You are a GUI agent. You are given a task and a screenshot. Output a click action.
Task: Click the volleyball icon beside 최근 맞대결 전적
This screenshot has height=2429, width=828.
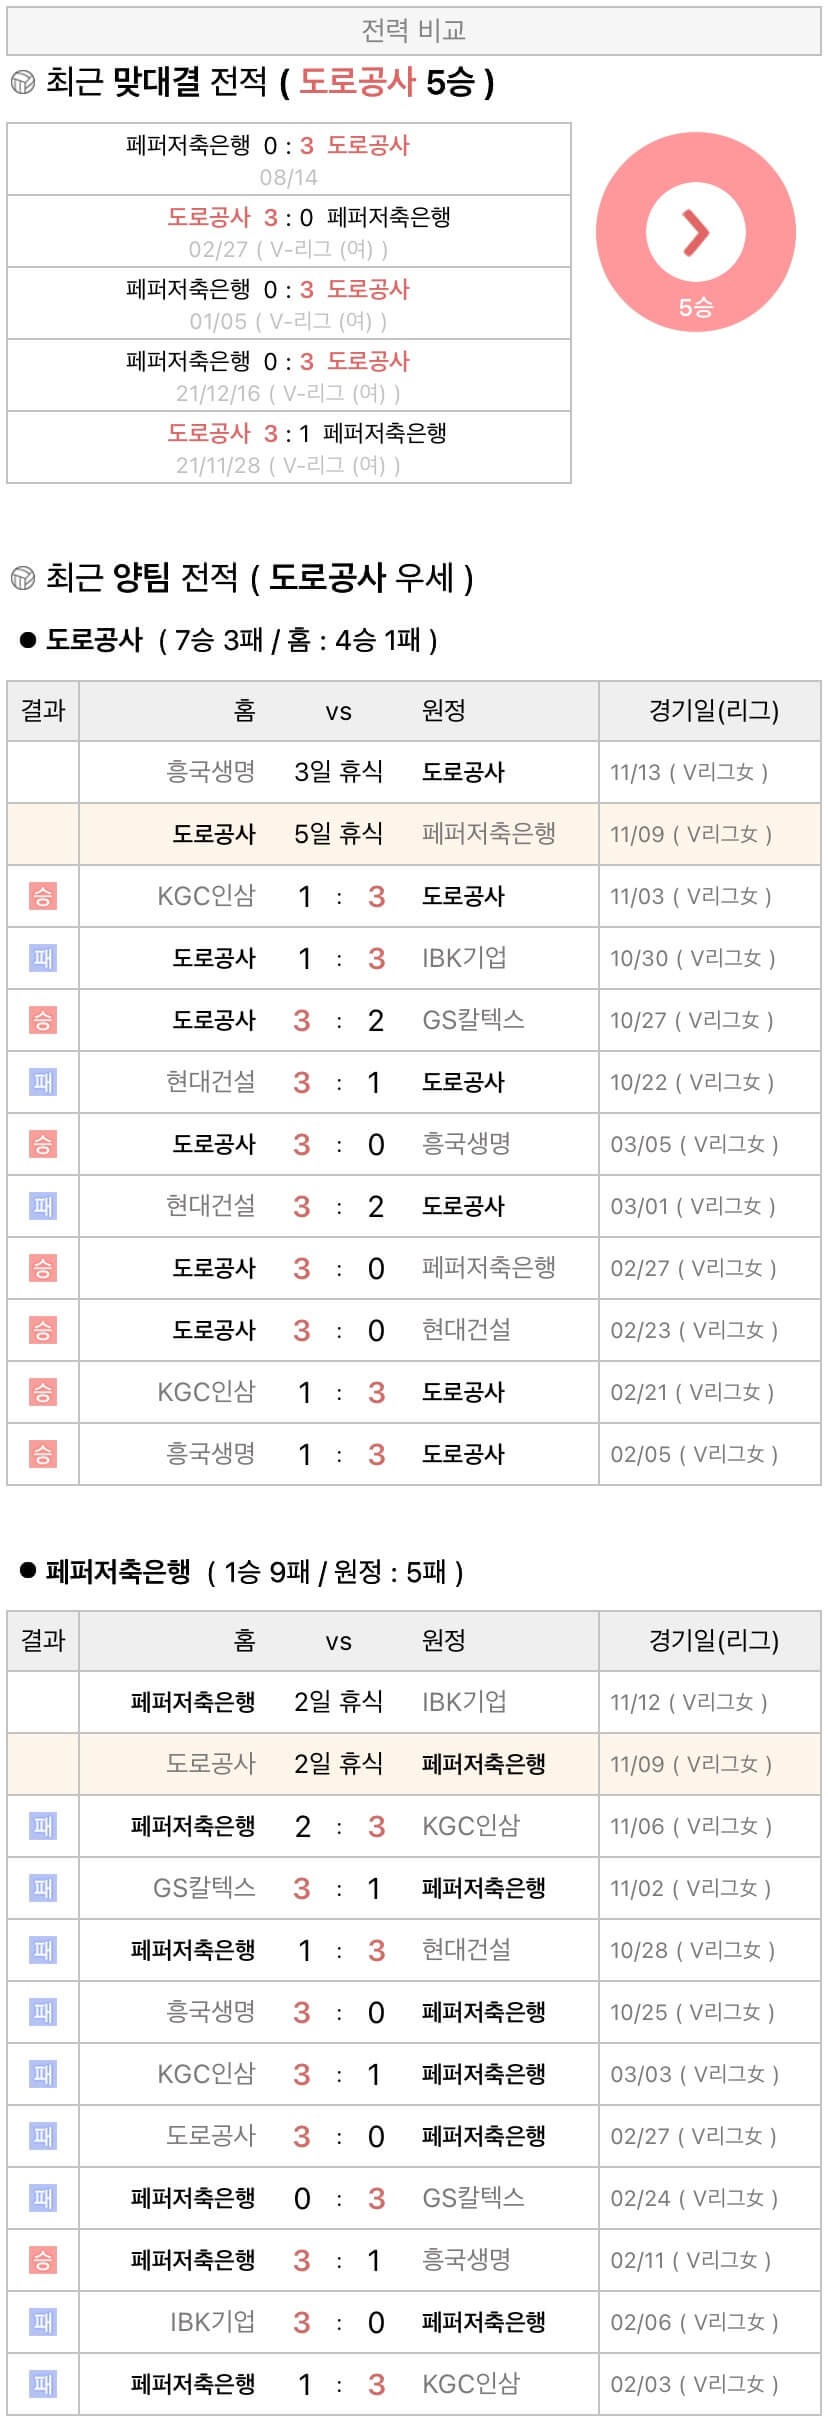click(22, 83)
